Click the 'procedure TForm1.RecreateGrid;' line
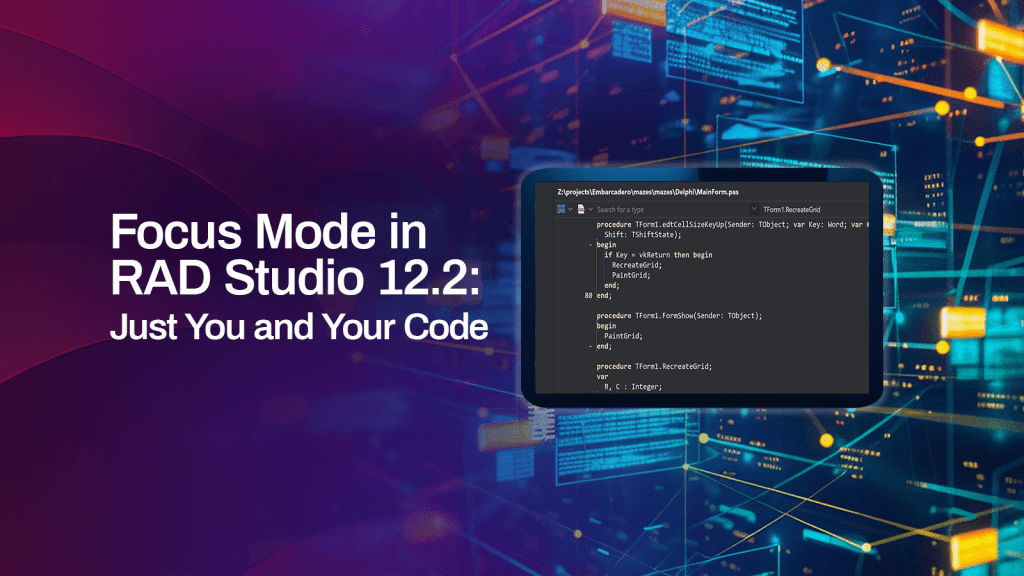 [654, 366]
